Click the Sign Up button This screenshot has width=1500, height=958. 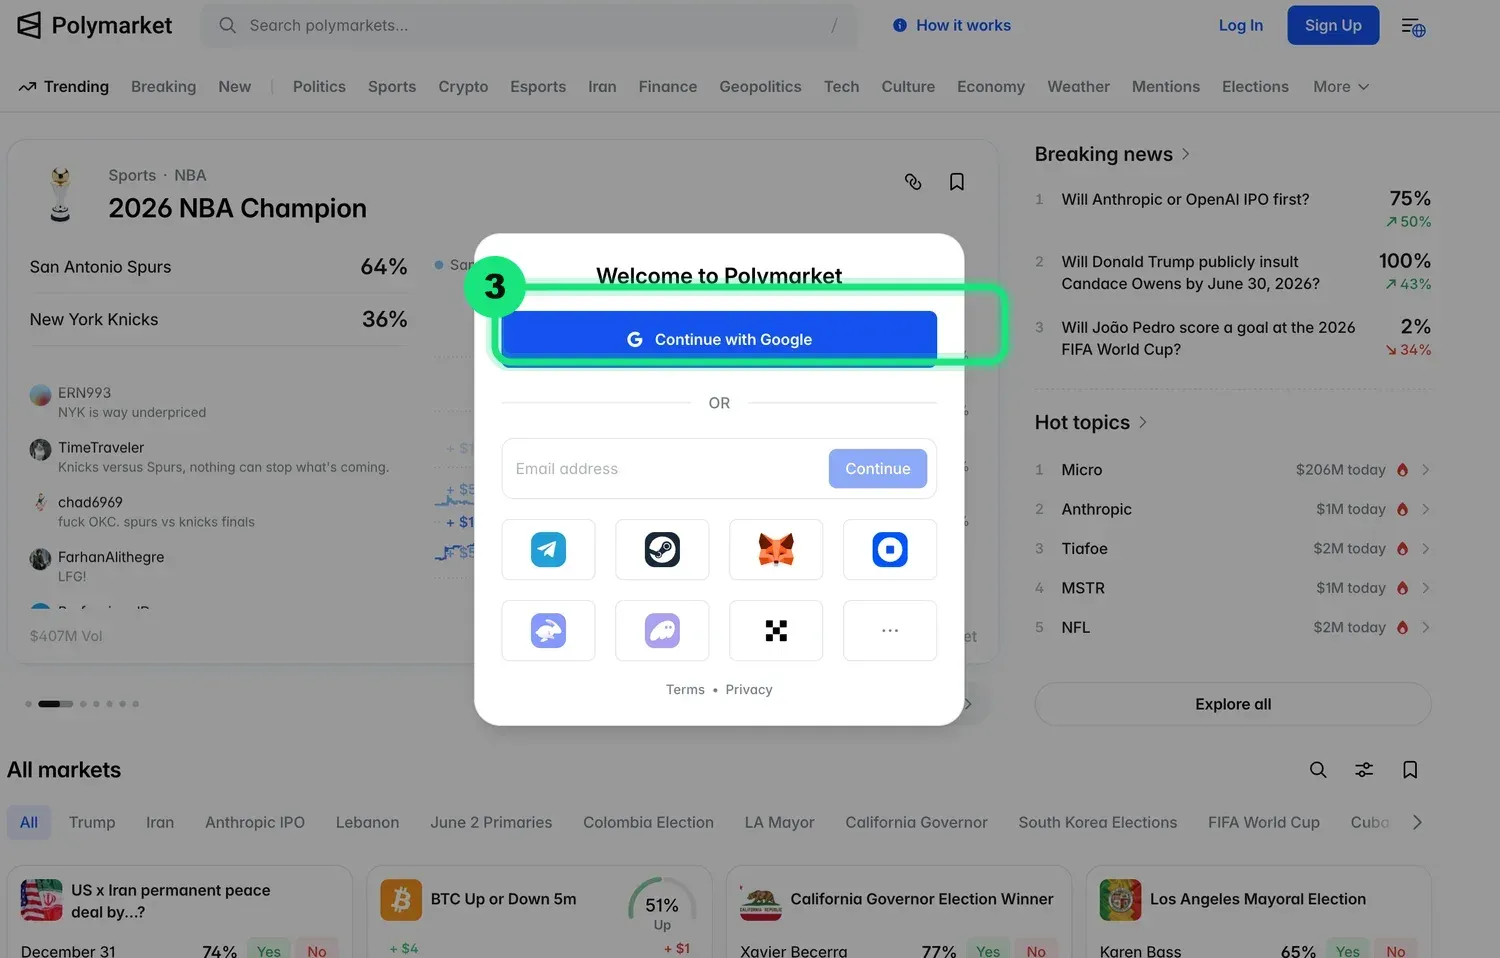(x=1333, y=25)
